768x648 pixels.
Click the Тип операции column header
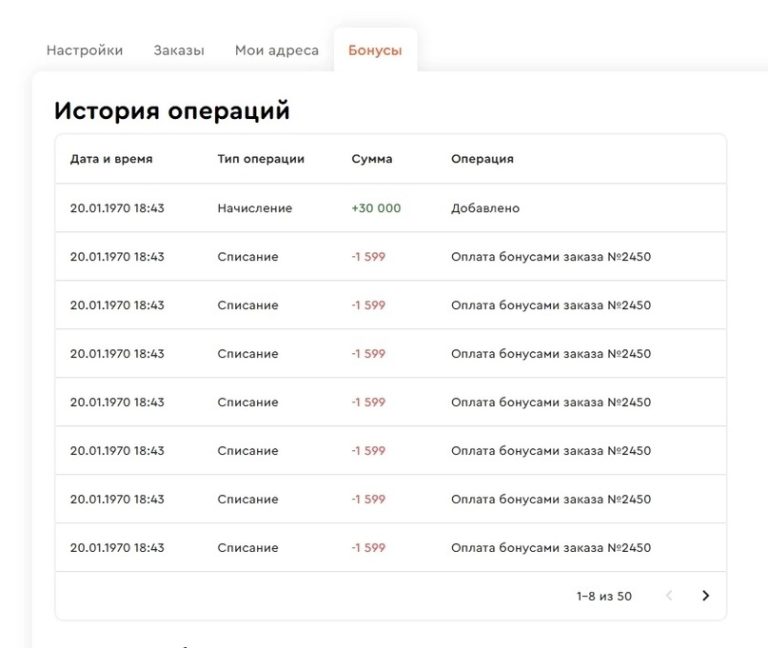(x=261, y=159)
